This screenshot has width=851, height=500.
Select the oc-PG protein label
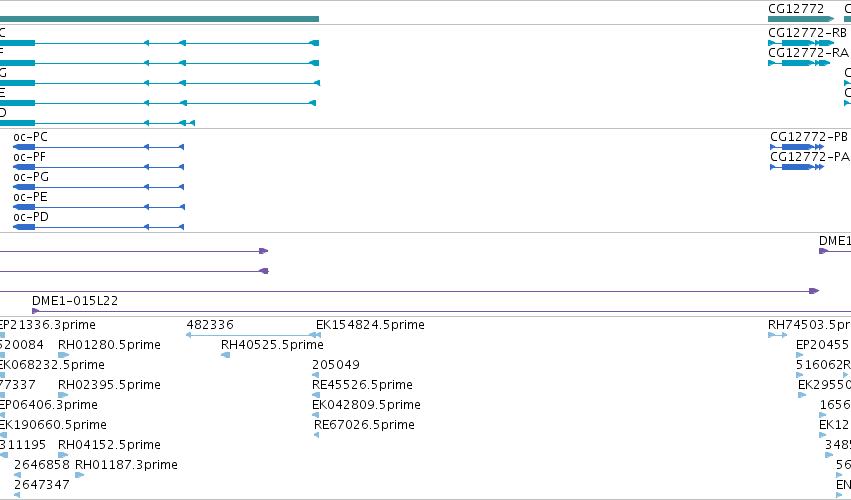[x=31, y=177]
